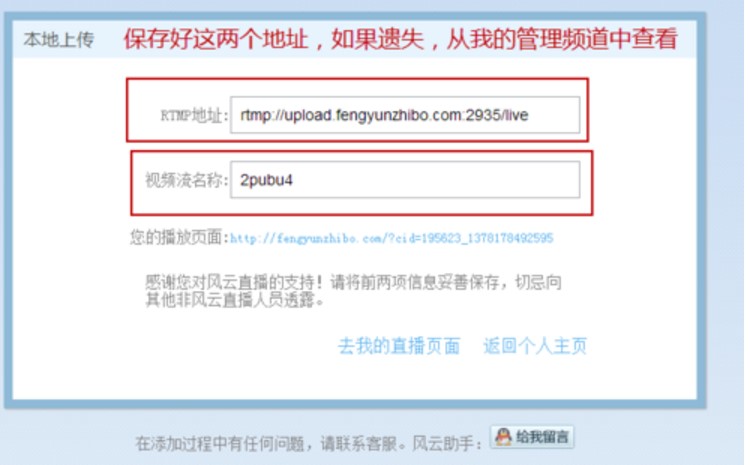Select the 本地上传 tab
The height and width of the screenshot is (465, 750).
58,40
